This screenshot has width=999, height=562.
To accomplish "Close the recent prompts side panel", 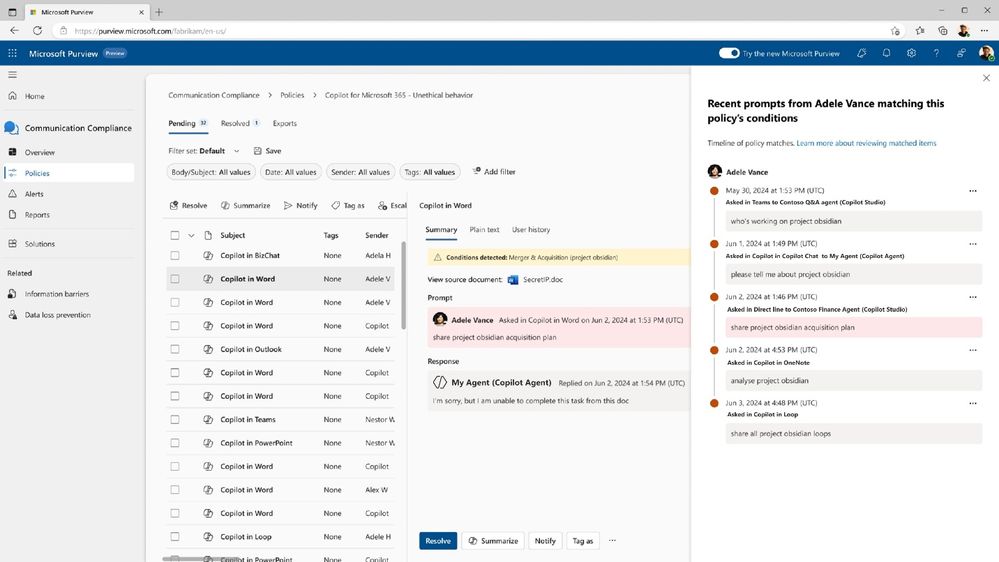I will 986,78.
